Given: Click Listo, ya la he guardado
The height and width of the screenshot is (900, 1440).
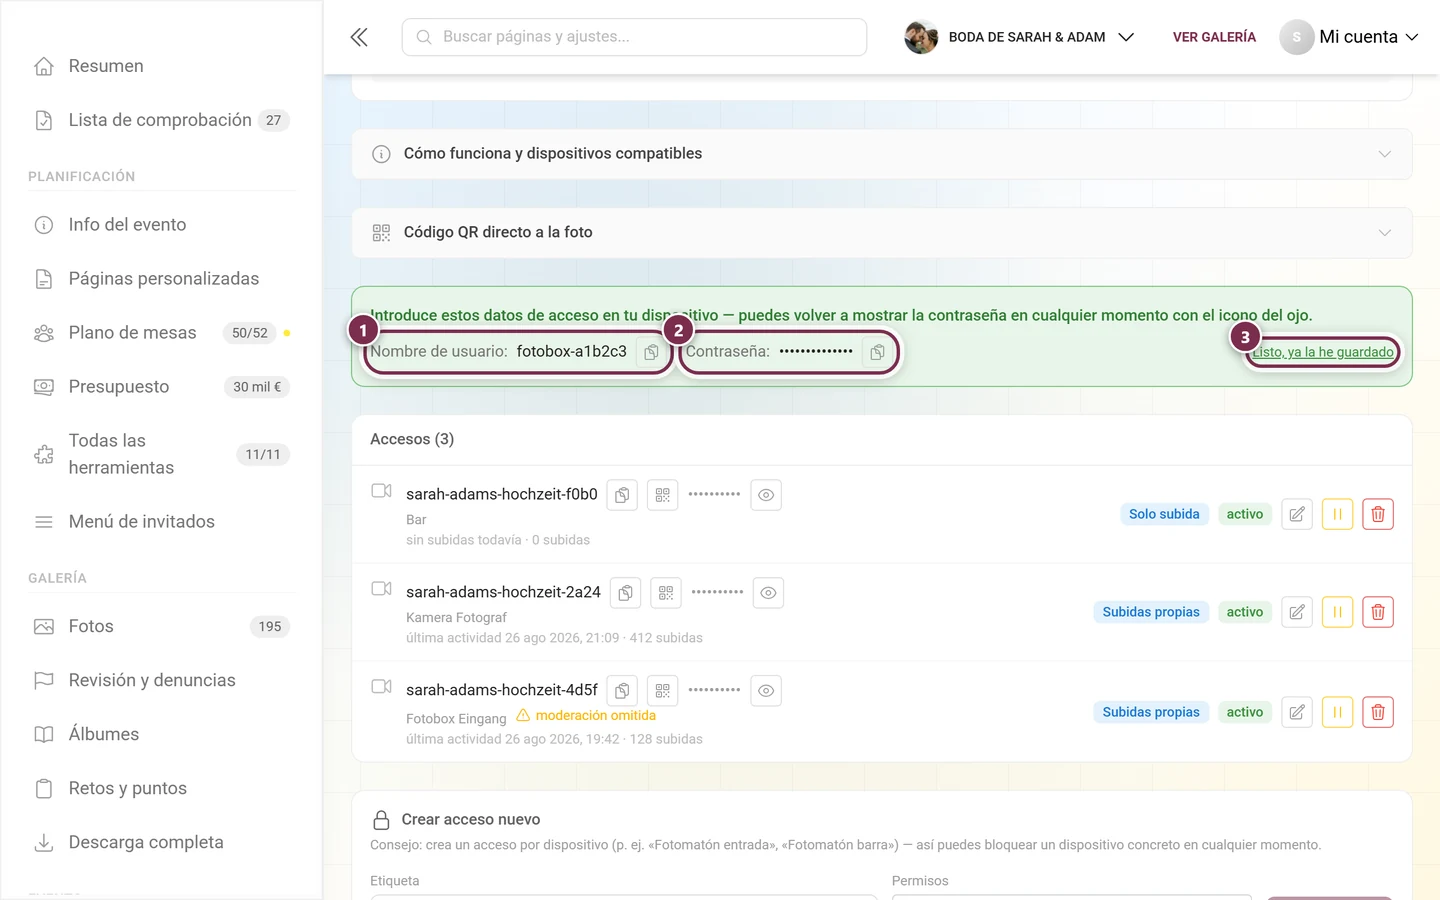Looking at the screenshot, I should pos(1323,352).
